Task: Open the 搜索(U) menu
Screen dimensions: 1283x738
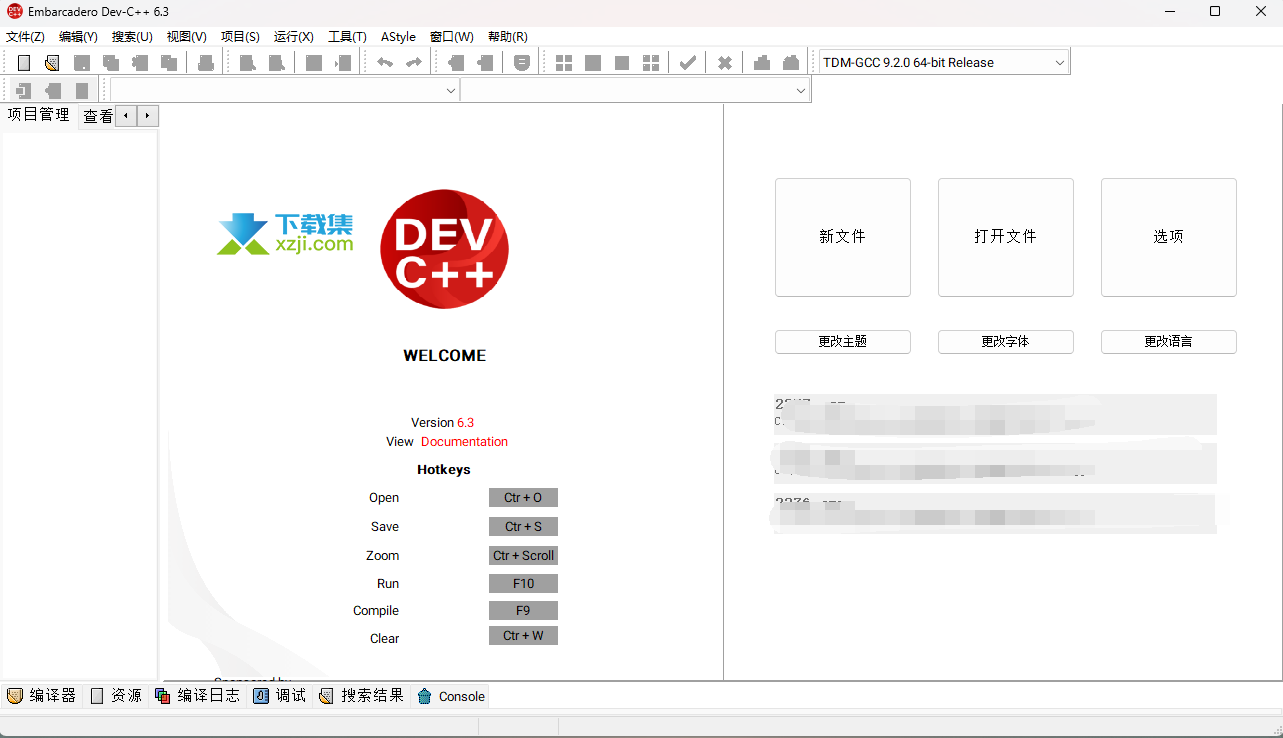Action: (132, 37)
